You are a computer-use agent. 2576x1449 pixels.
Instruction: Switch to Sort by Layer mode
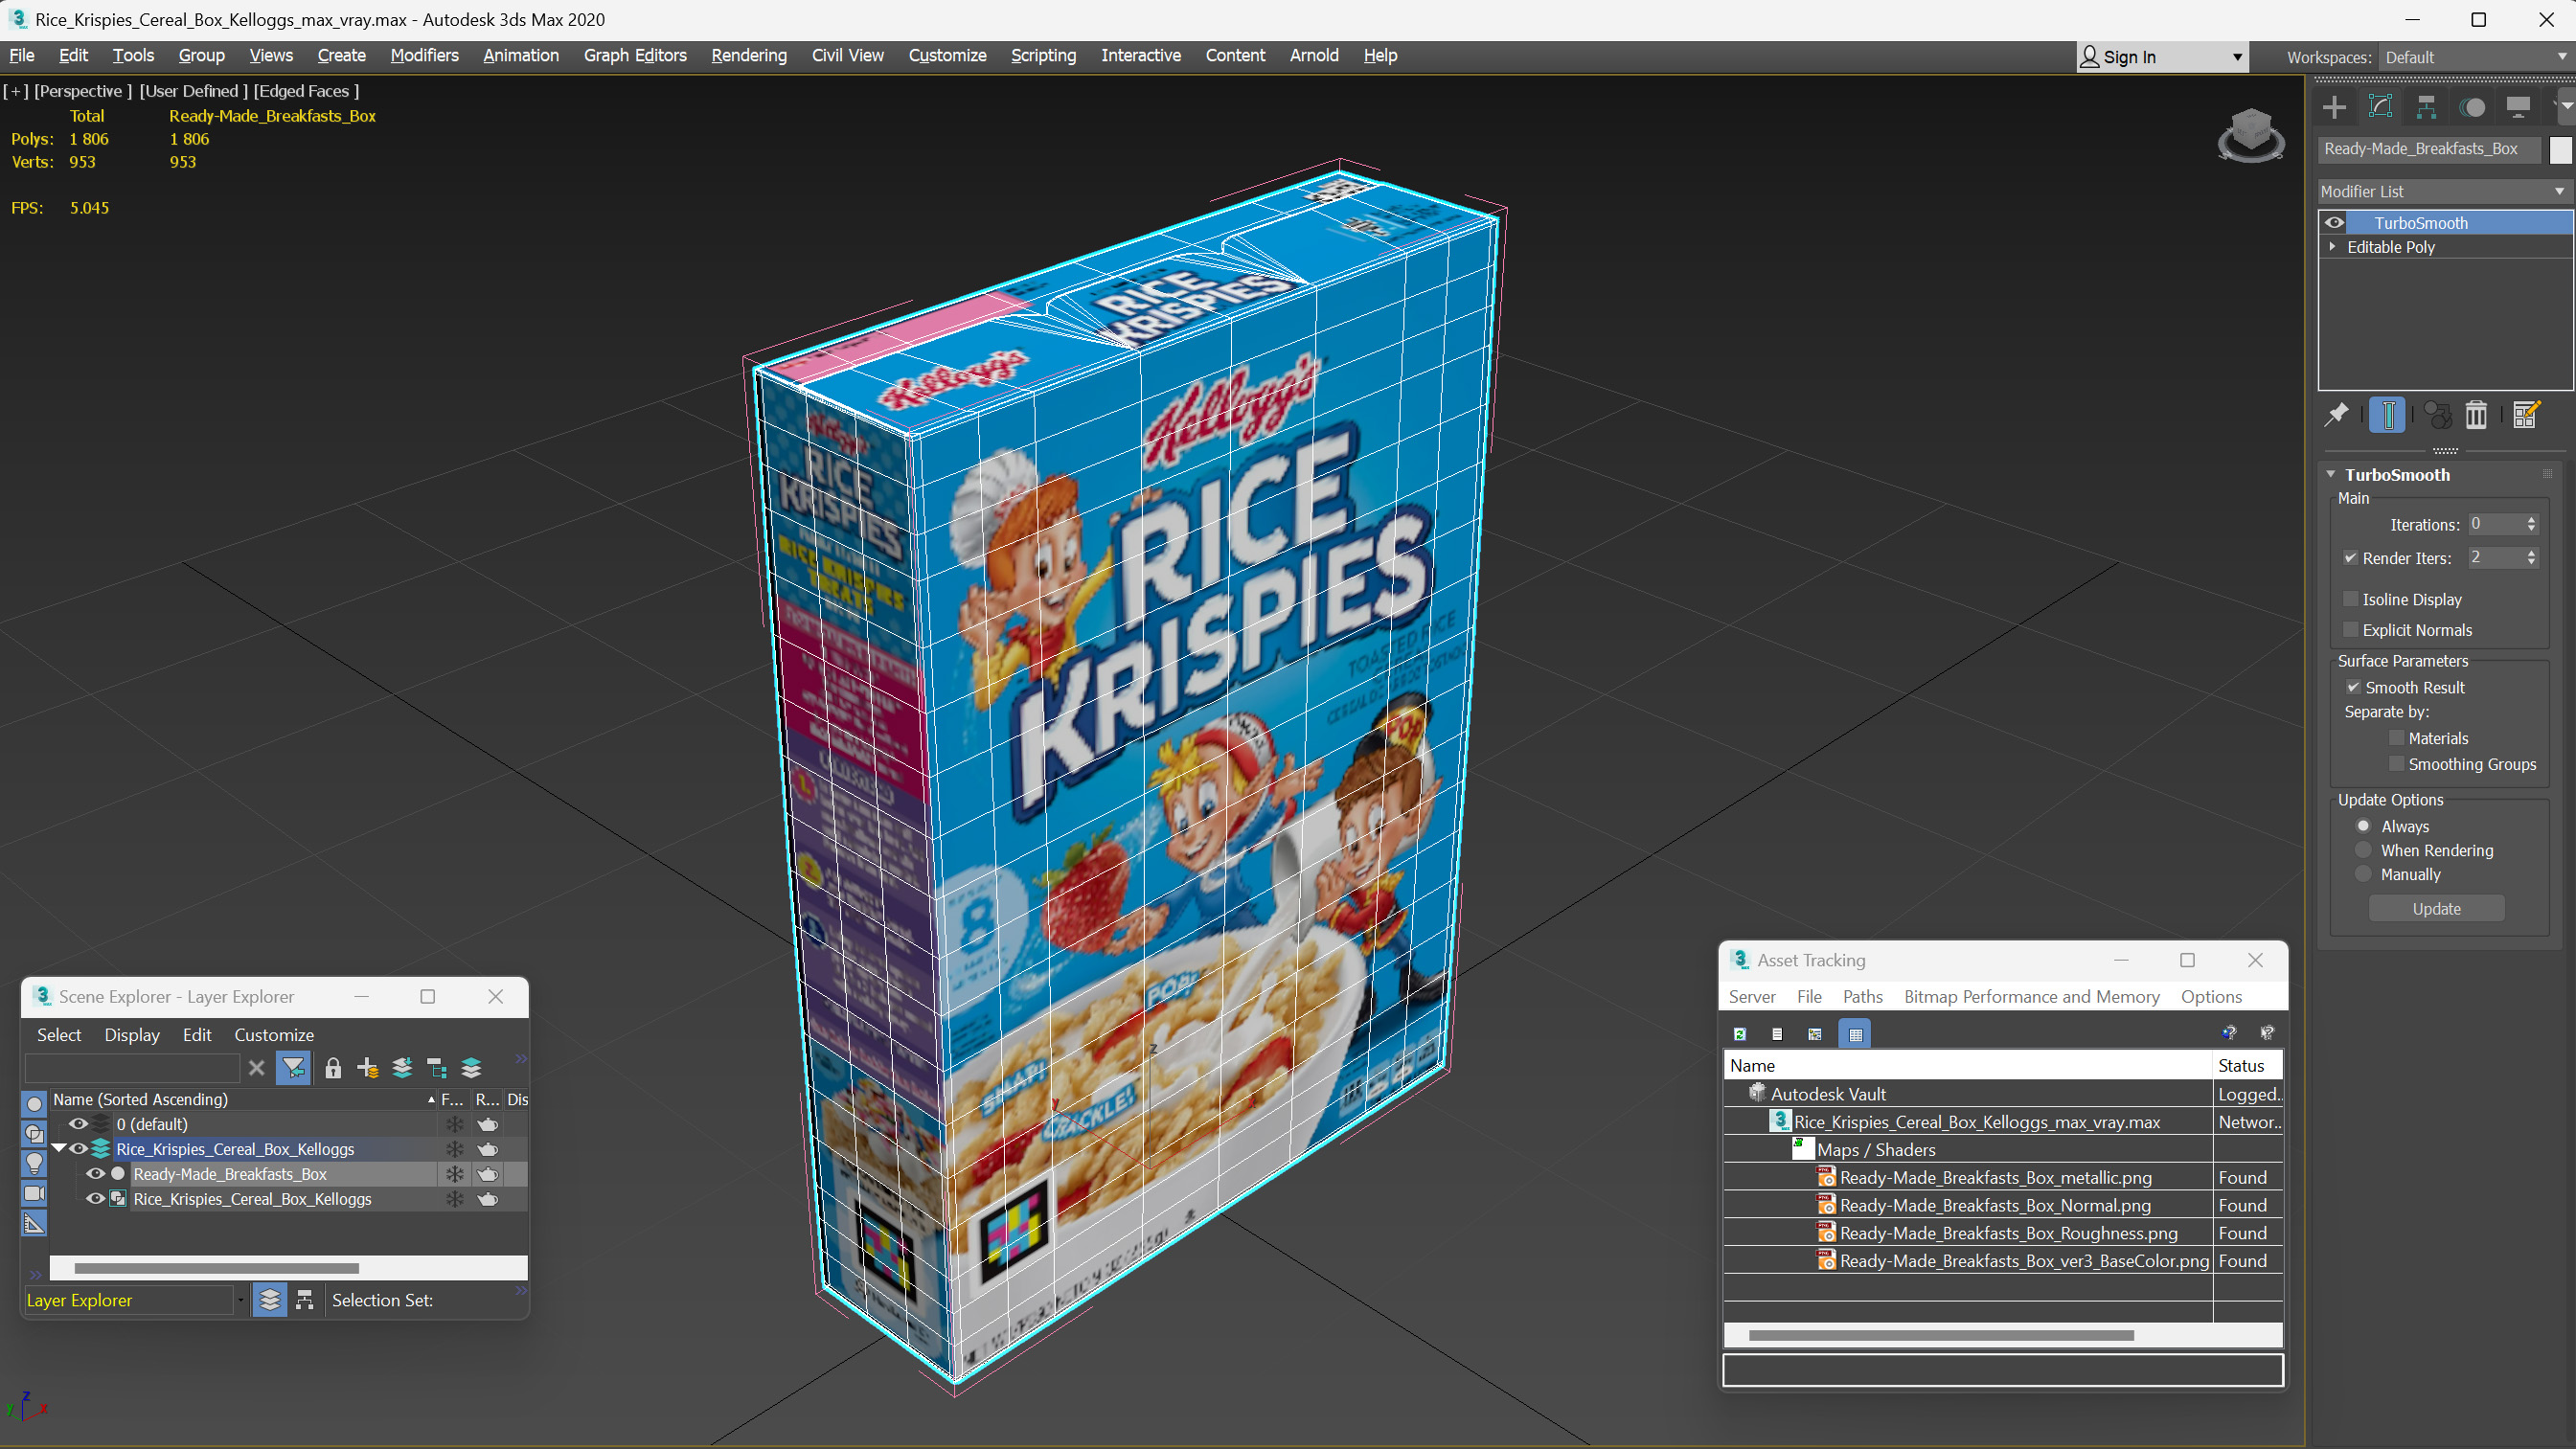point(270,1300)
